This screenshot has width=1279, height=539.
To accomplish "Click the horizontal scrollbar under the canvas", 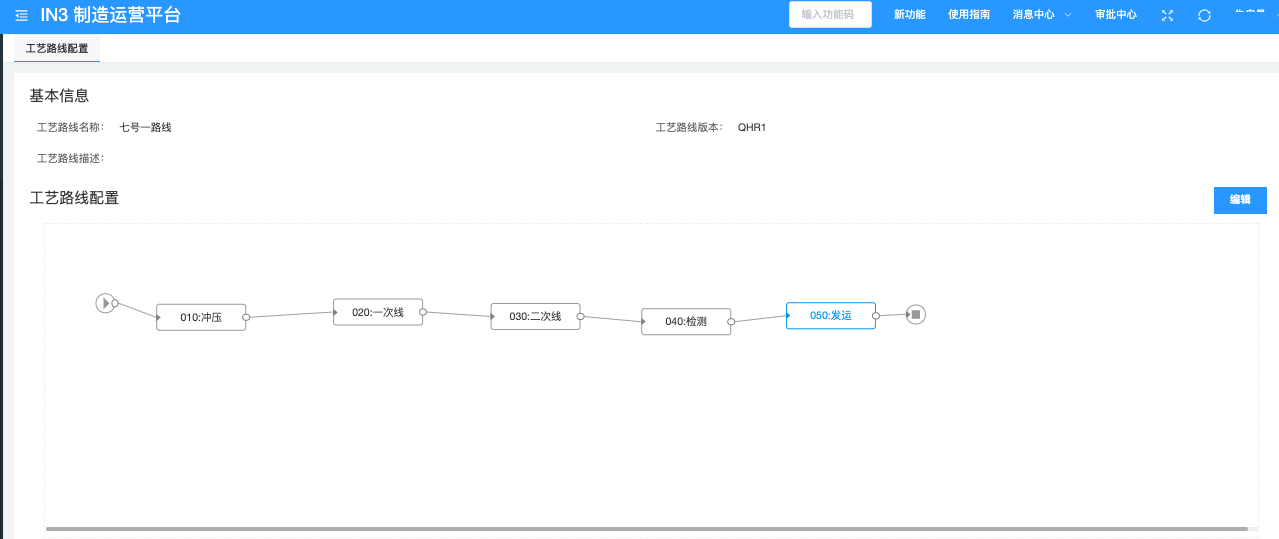I will 646,528.
